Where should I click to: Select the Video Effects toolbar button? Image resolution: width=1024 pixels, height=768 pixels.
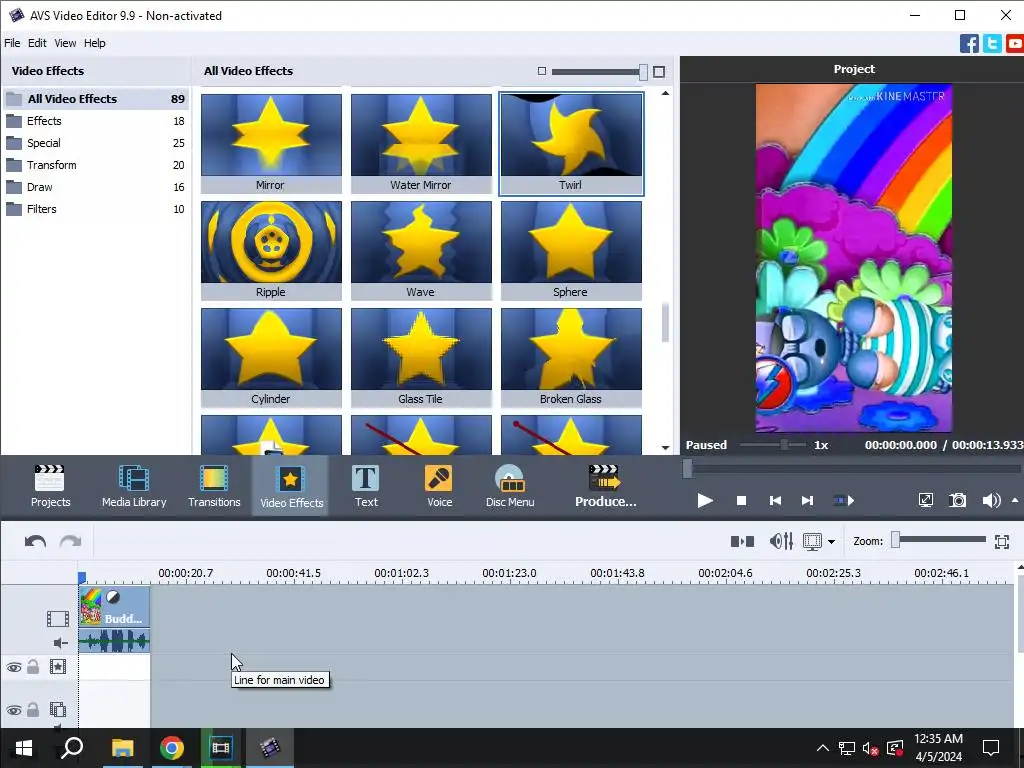tap(291, 486)
